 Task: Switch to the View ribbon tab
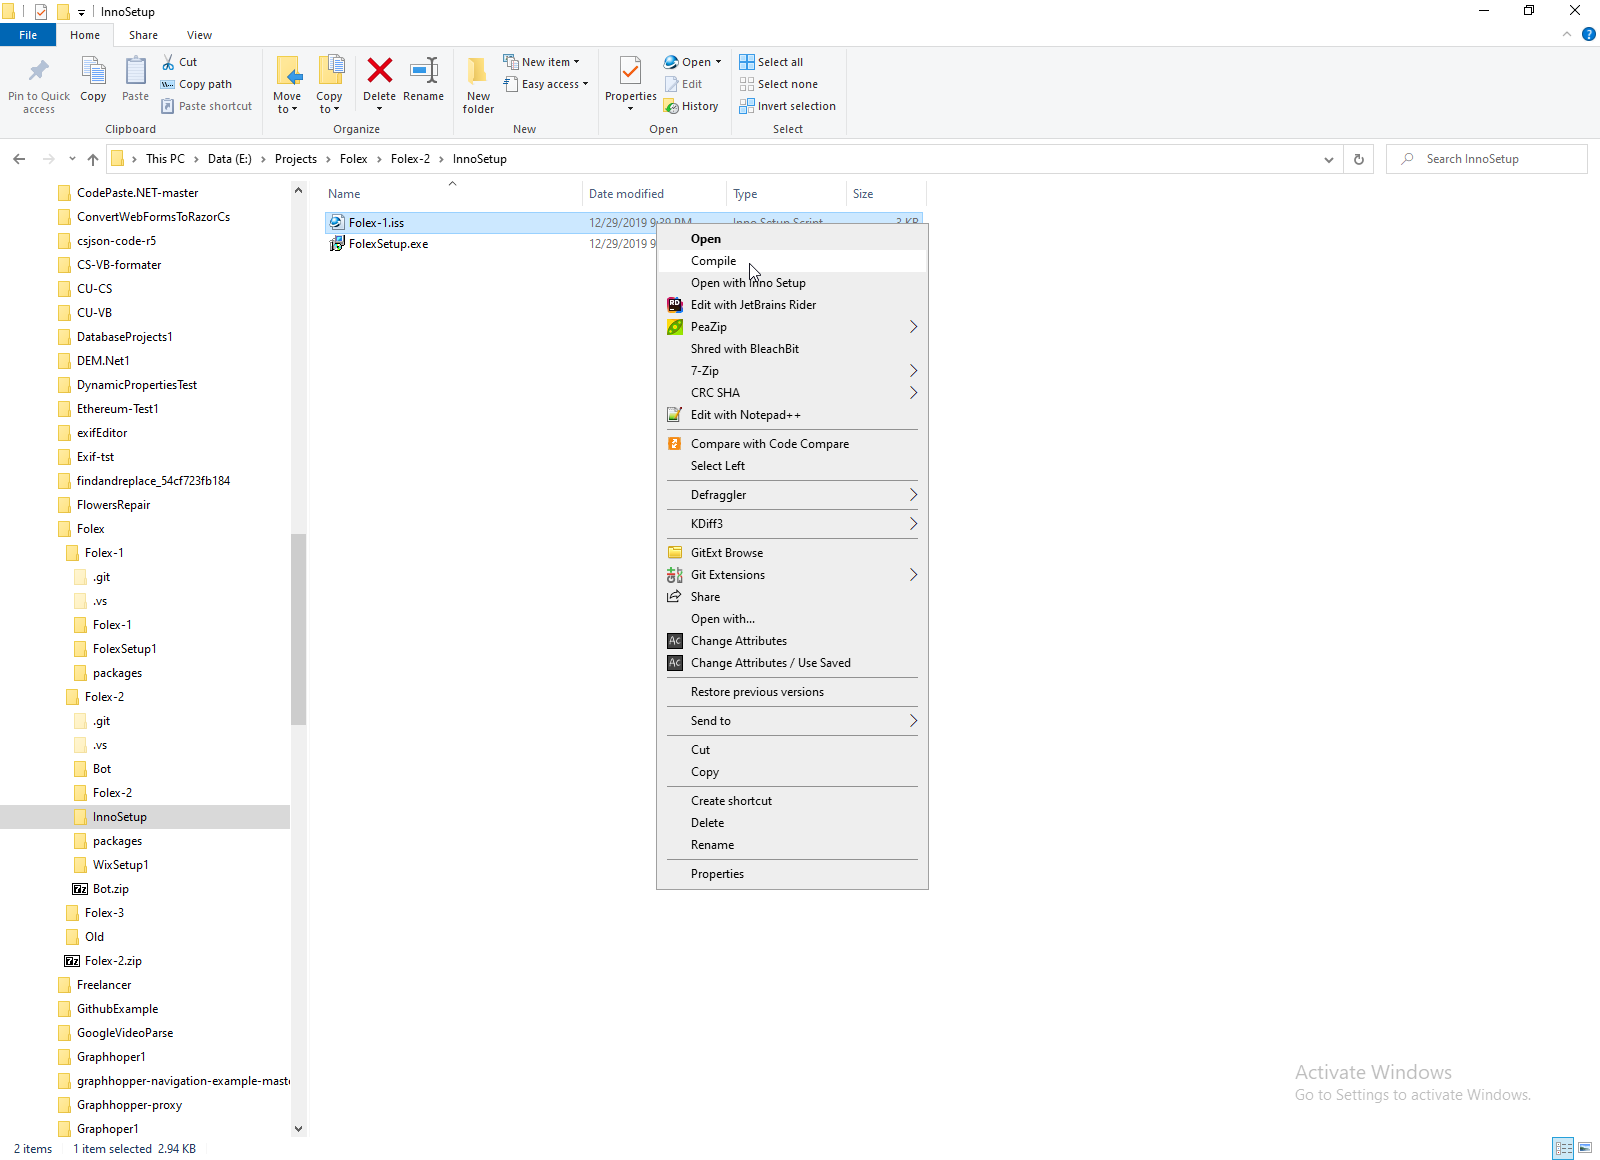[x=199, y=35]
